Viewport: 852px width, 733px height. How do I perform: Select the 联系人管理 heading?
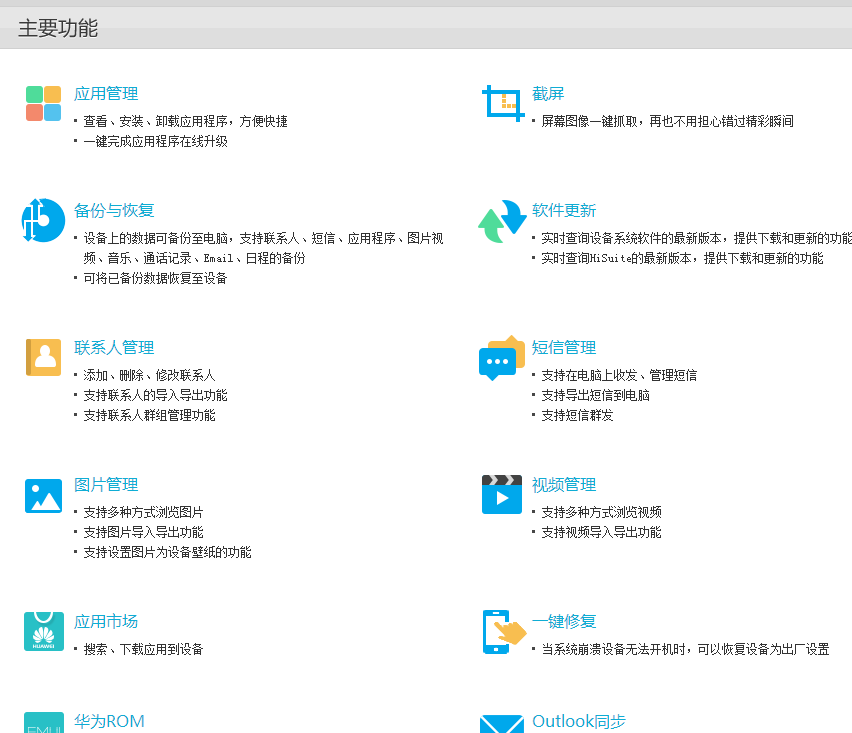pos(114,348)
